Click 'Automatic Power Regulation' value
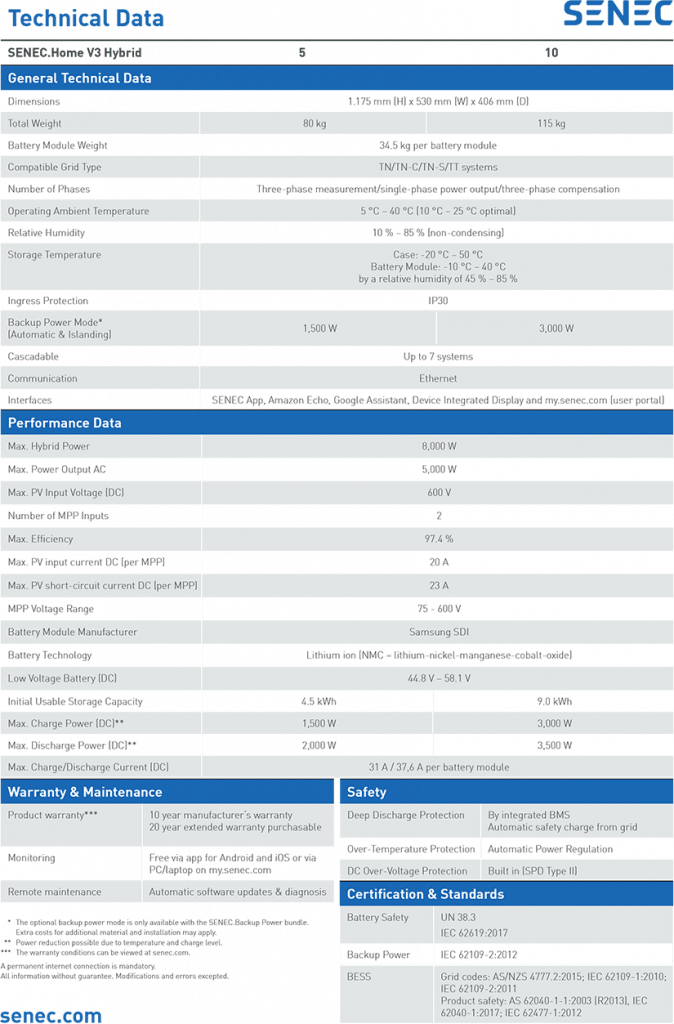Viewport: 674px width, 1024px height. (x=550, y=850)
